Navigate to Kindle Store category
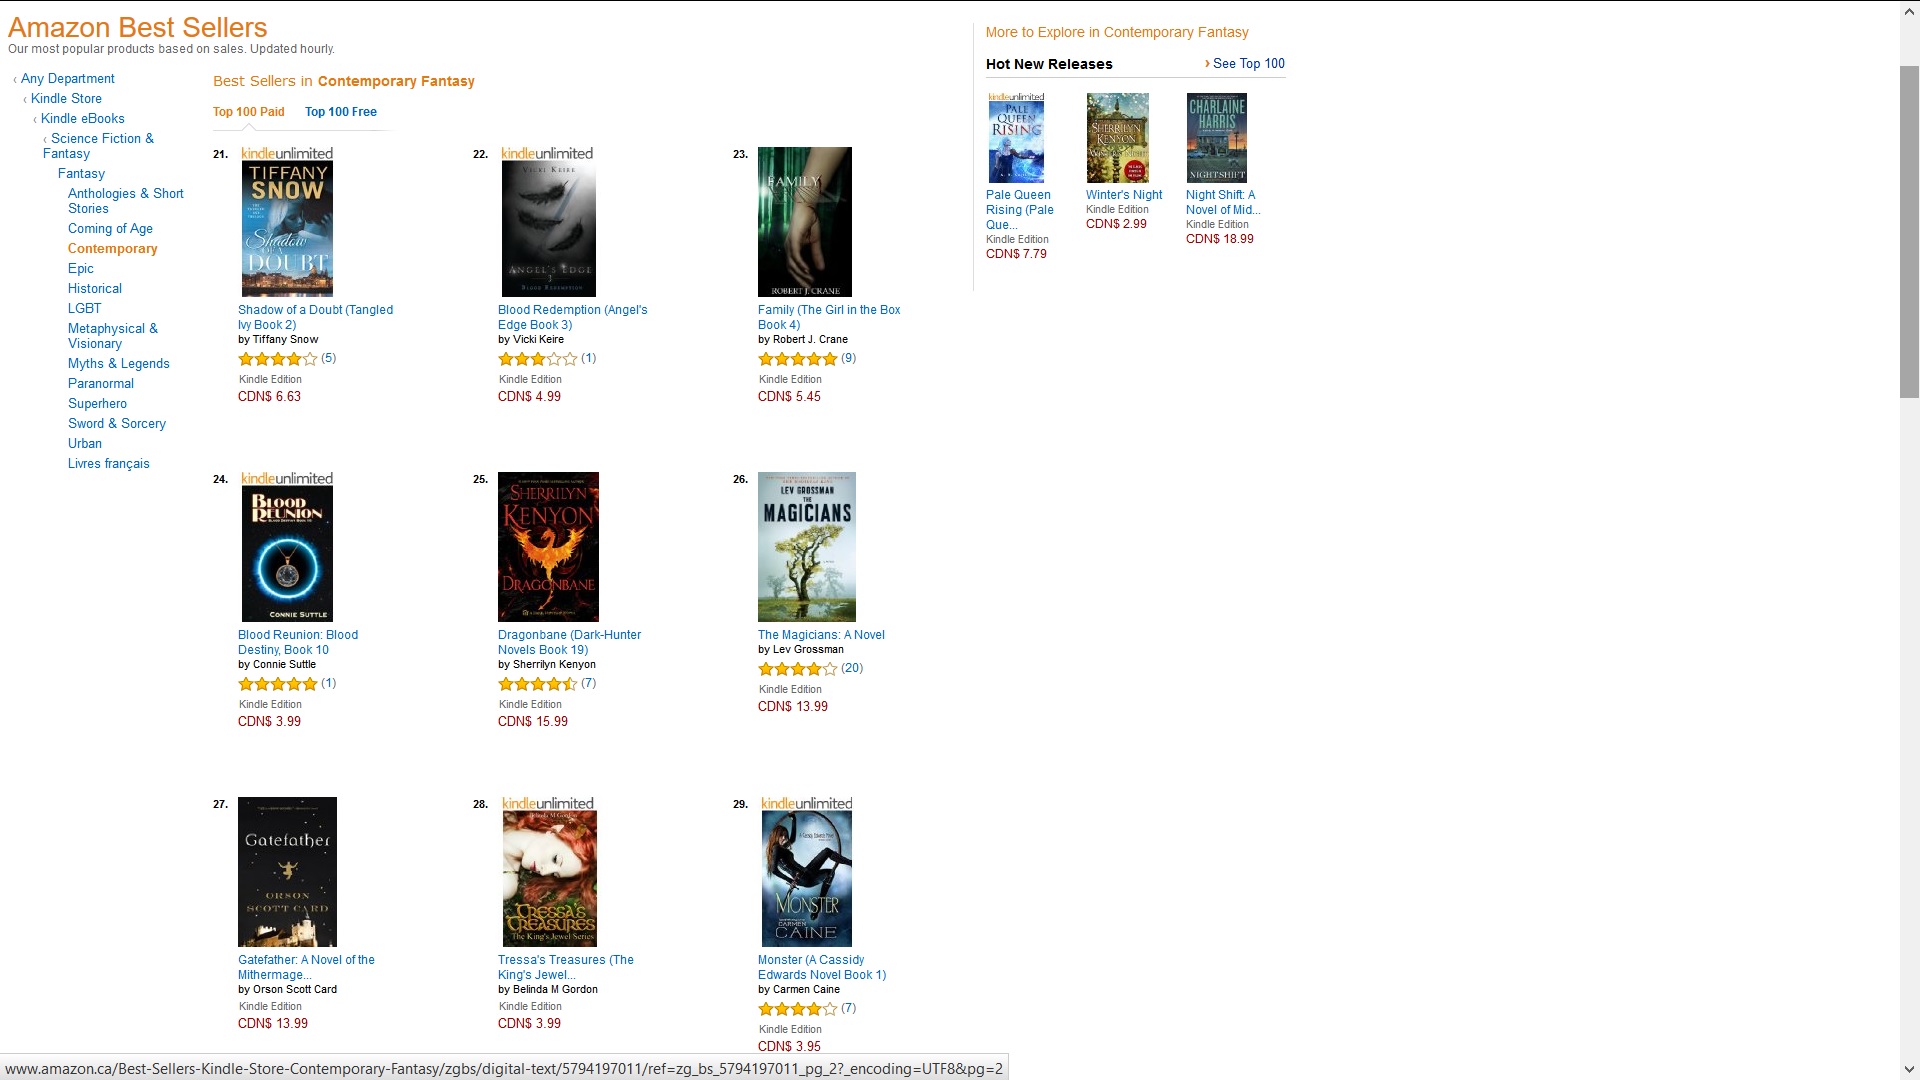This screenshot has width=1920, height=1080. (66, 99)
